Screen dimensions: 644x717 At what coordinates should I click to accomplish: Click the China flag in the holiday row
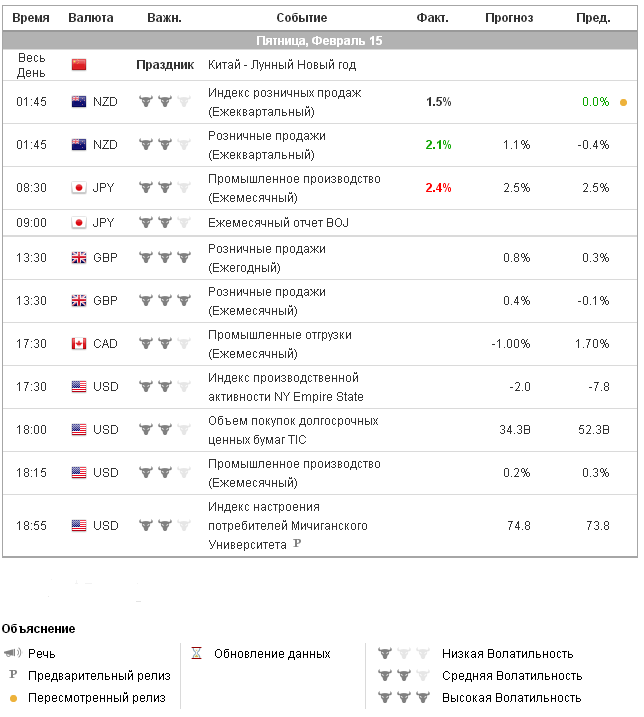coord(79,65)
